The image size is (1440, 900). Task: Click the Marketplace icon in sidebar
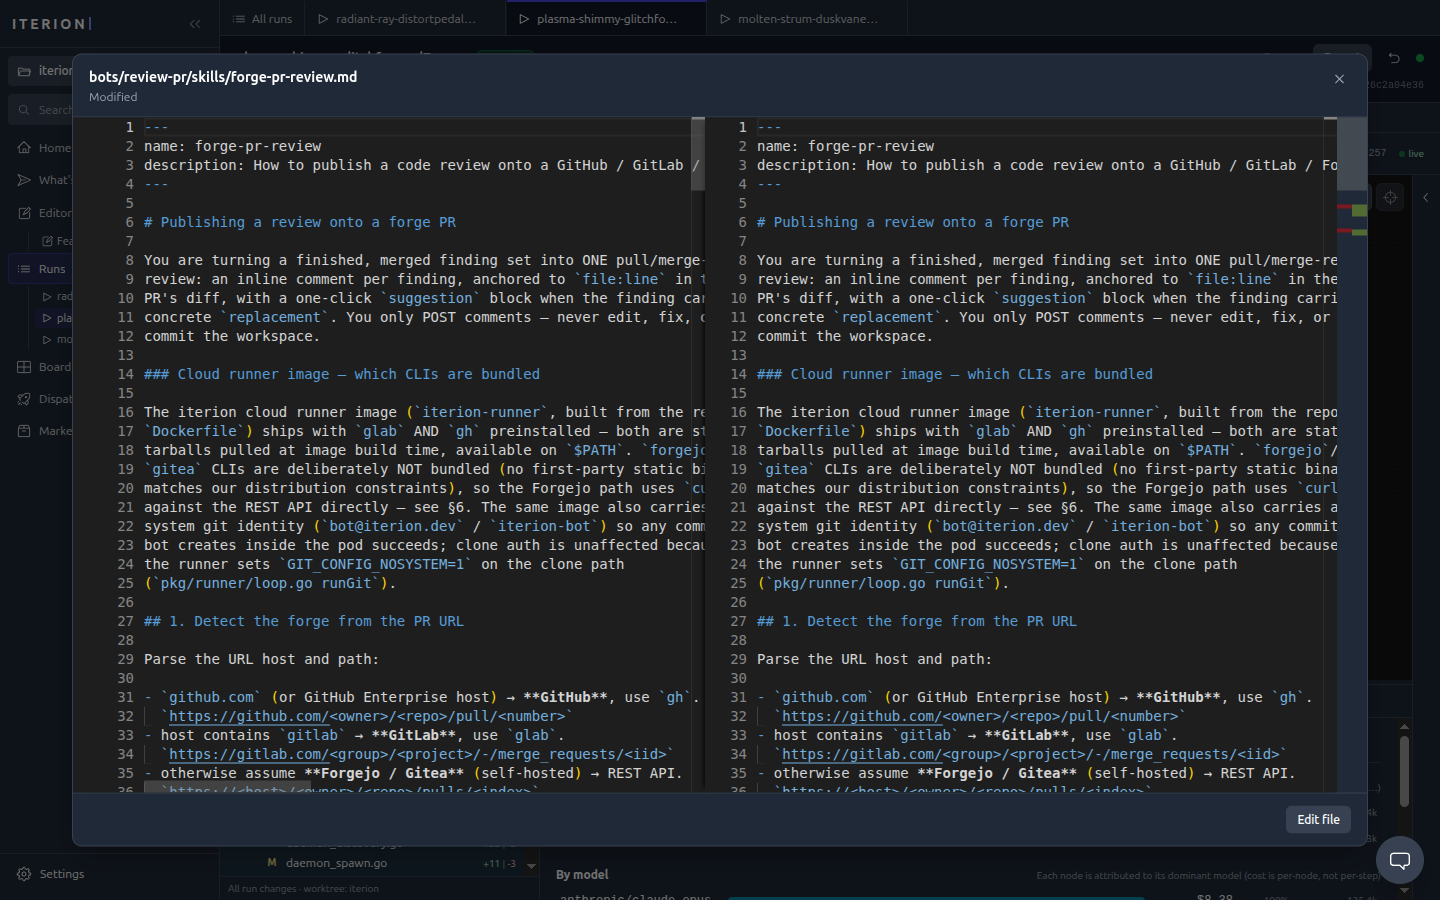[24, 431]
